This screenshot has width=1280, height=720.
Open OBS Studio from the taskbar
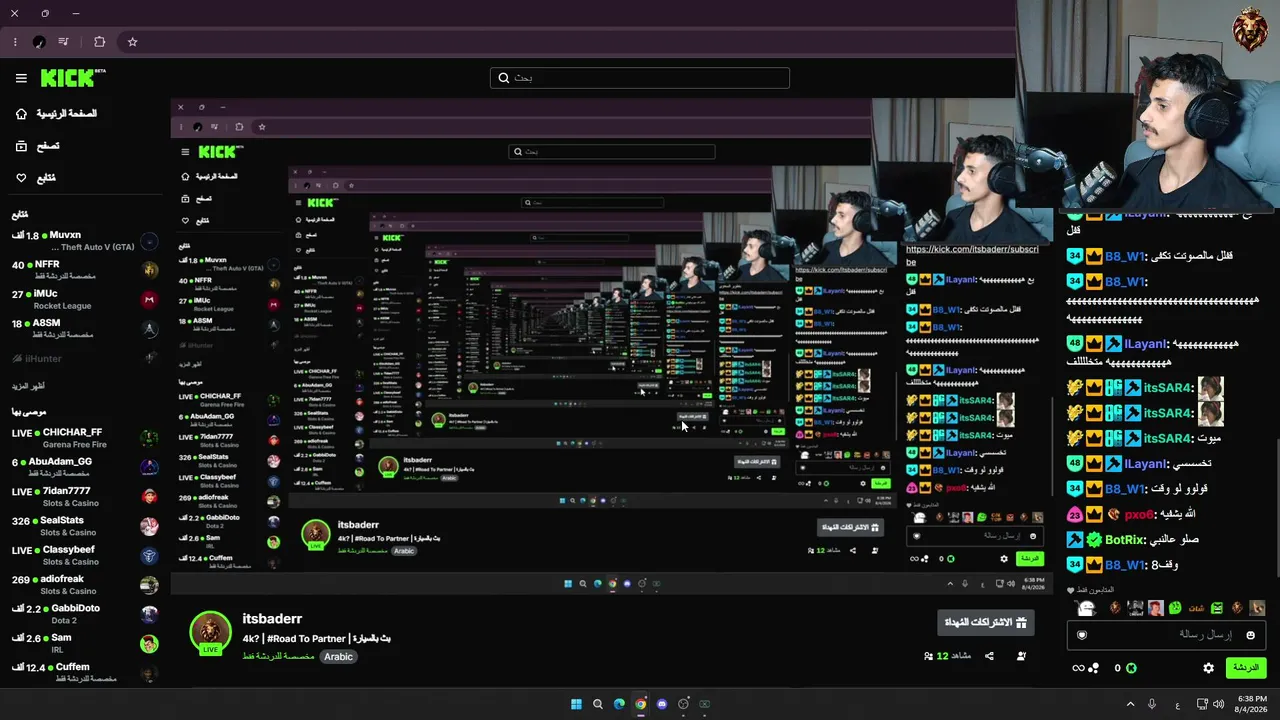pyautogui.click(x=683, y=704)
